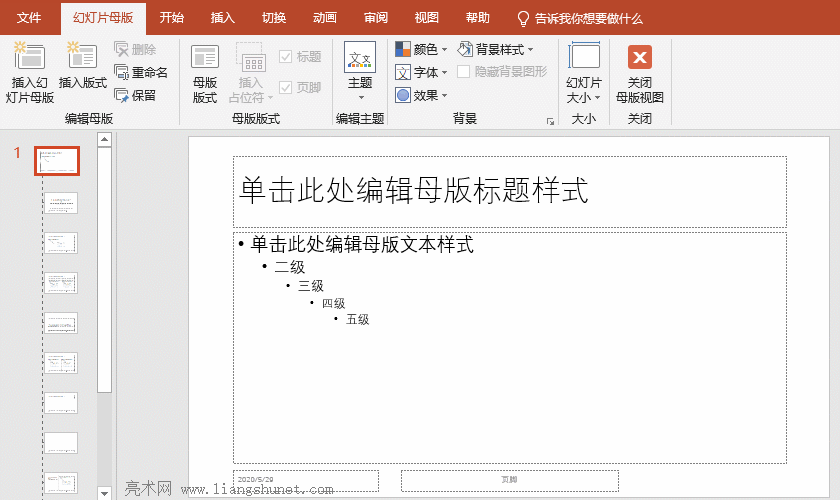Toggle Hide Background Graphics (隐藏背景图形) checkbox
The width and height of the screenshot is (840, 500).
(x=463, y=71)
